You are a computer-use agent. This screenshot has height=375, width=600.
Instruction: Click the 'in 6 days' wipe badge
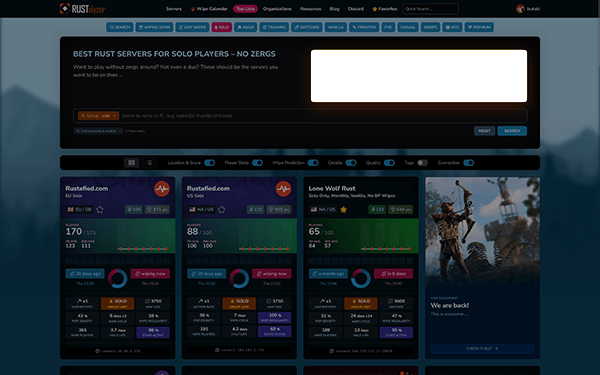393,274
